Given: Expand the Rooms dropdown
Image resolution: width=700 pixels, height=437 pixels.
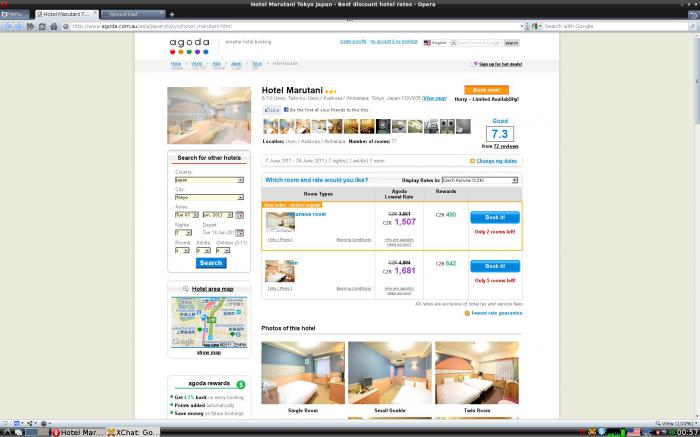Looking at the screenshot, I should (x=182, y=250).
